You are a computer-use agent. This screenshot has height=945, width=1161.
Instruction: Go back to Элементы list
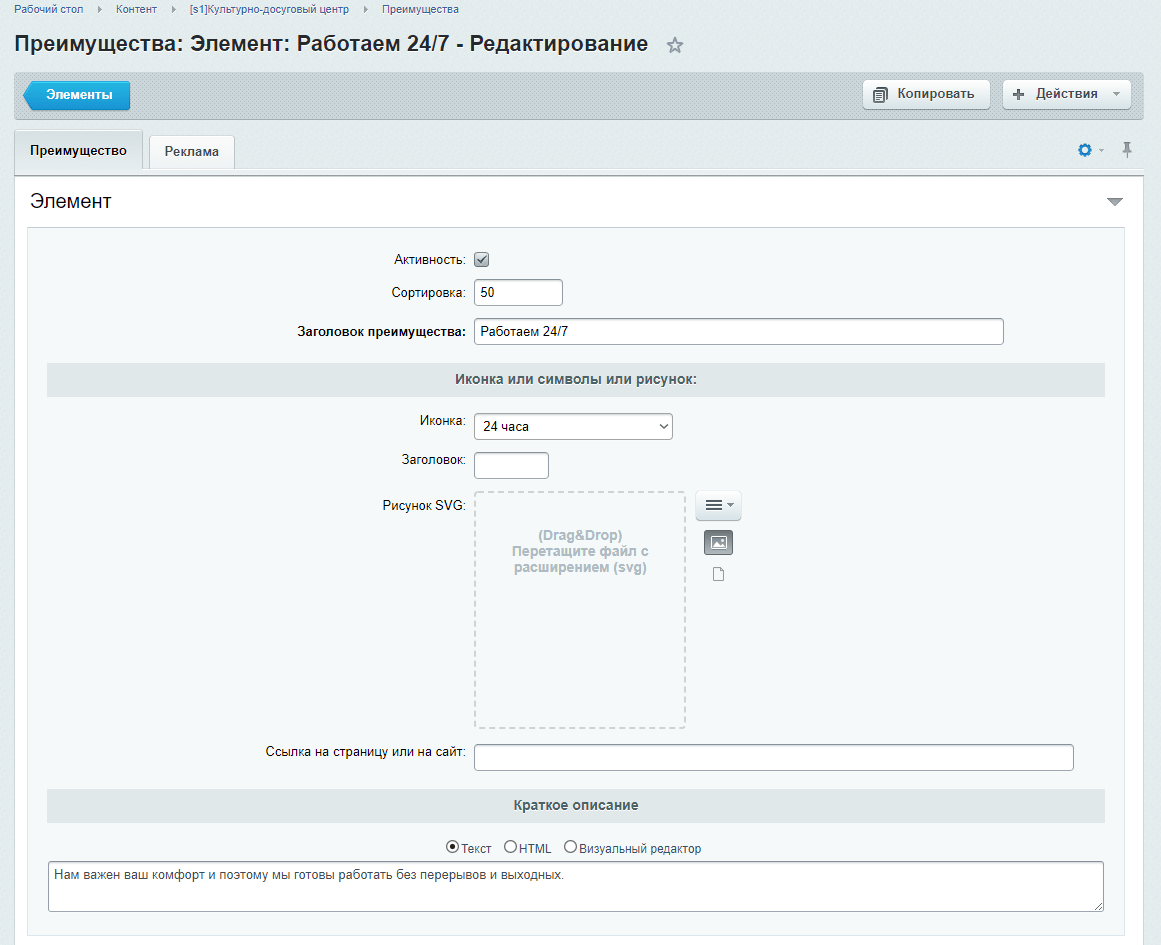(x=77, y=95)
